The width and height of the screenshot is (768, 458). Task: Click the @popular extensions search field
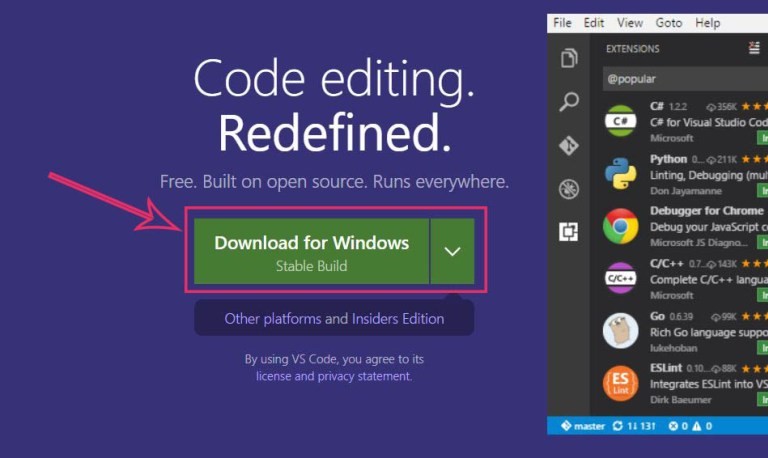(x=685, y=79)
